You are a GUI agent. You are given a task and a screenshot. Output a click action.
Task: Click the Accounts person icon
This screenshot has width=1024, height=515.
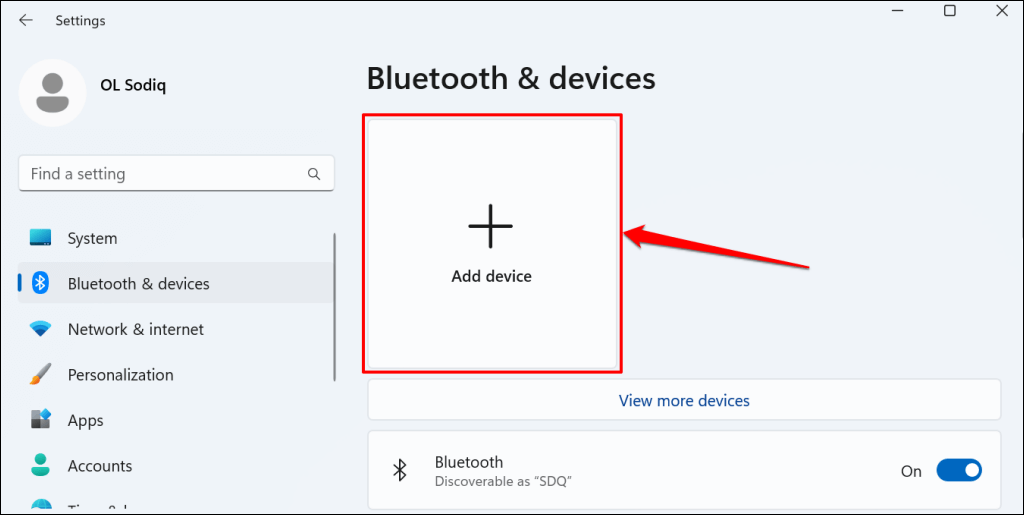pyautogui.click(x=40, y=465)
